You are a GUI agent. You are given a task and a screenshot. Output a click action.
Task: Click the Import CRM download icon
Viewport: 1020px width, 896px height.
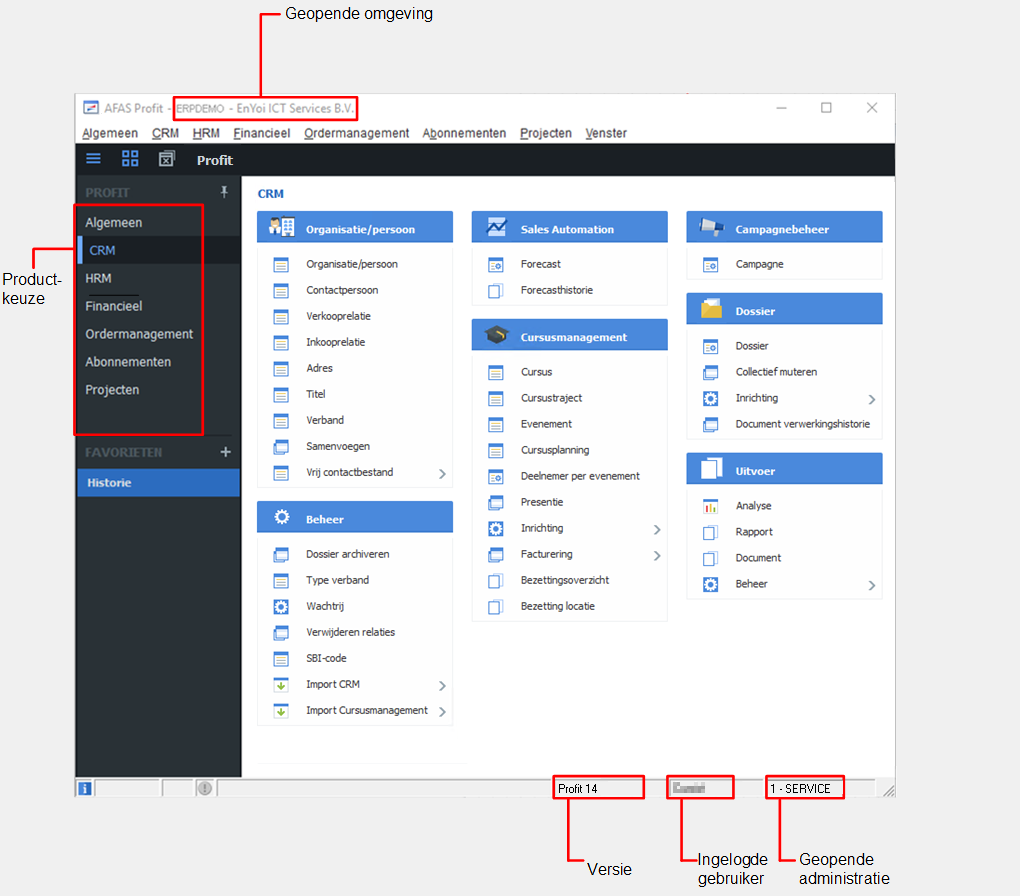pos(281,685)
